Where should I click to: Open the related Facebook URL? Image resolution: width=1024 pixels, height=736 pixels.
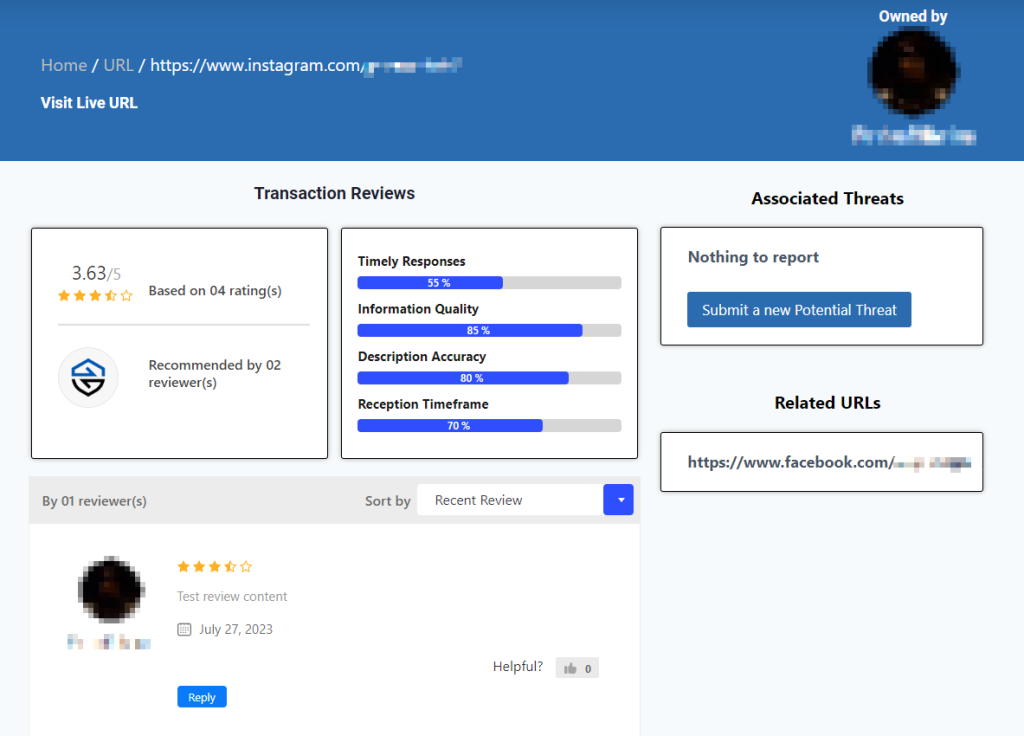[829, 462]
